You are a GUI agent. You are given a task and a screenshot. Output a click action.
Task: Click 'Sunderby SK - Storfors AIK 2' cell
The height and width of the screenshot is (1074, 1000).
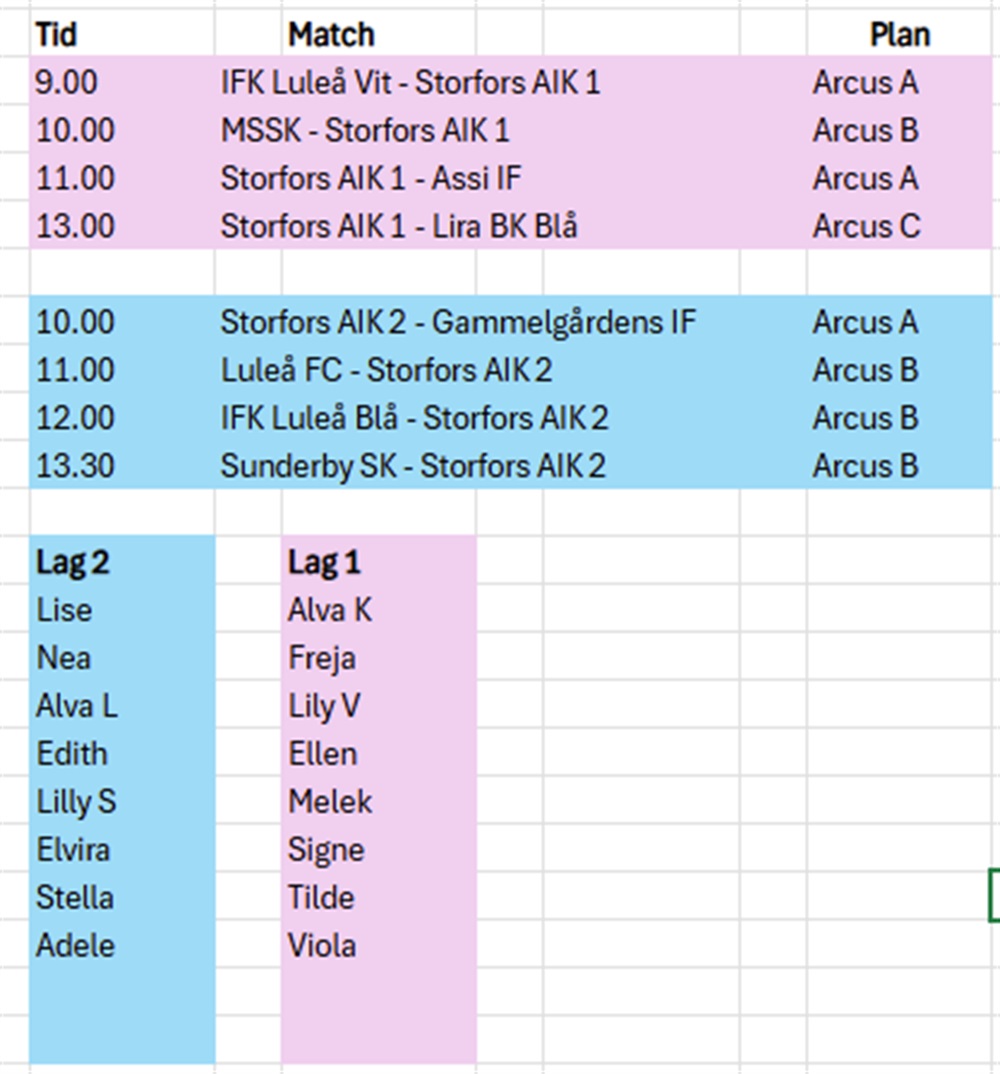pyautogui.click(x=412, y=466)
